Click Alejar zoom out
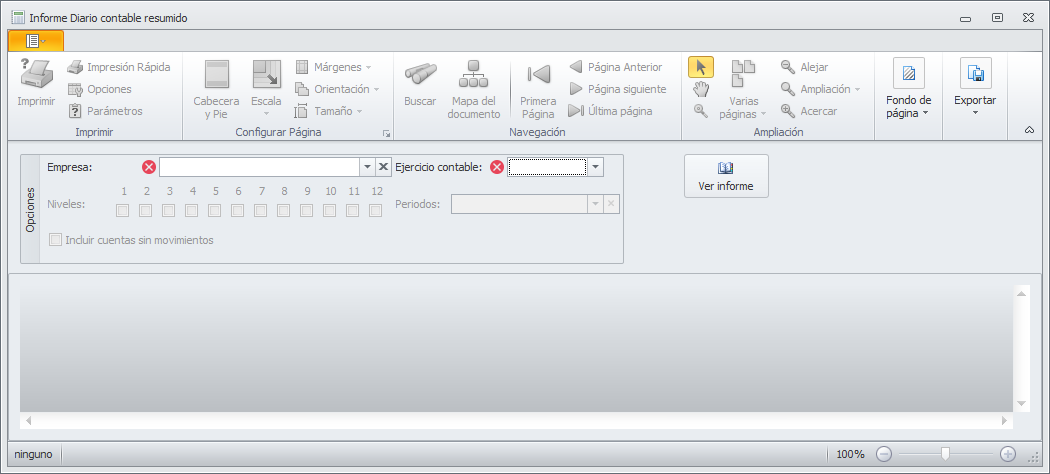 pos(805,67)
